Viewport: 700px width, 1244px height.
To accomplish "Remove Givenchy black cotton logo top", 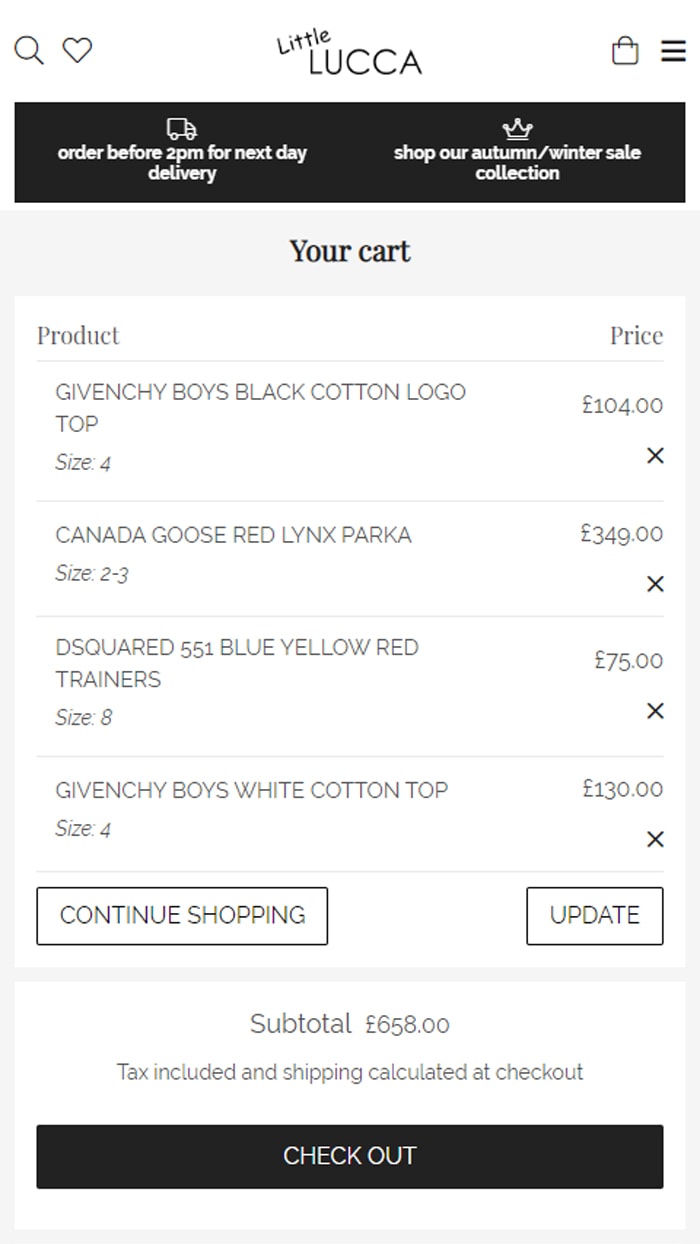I will point(655,456).
